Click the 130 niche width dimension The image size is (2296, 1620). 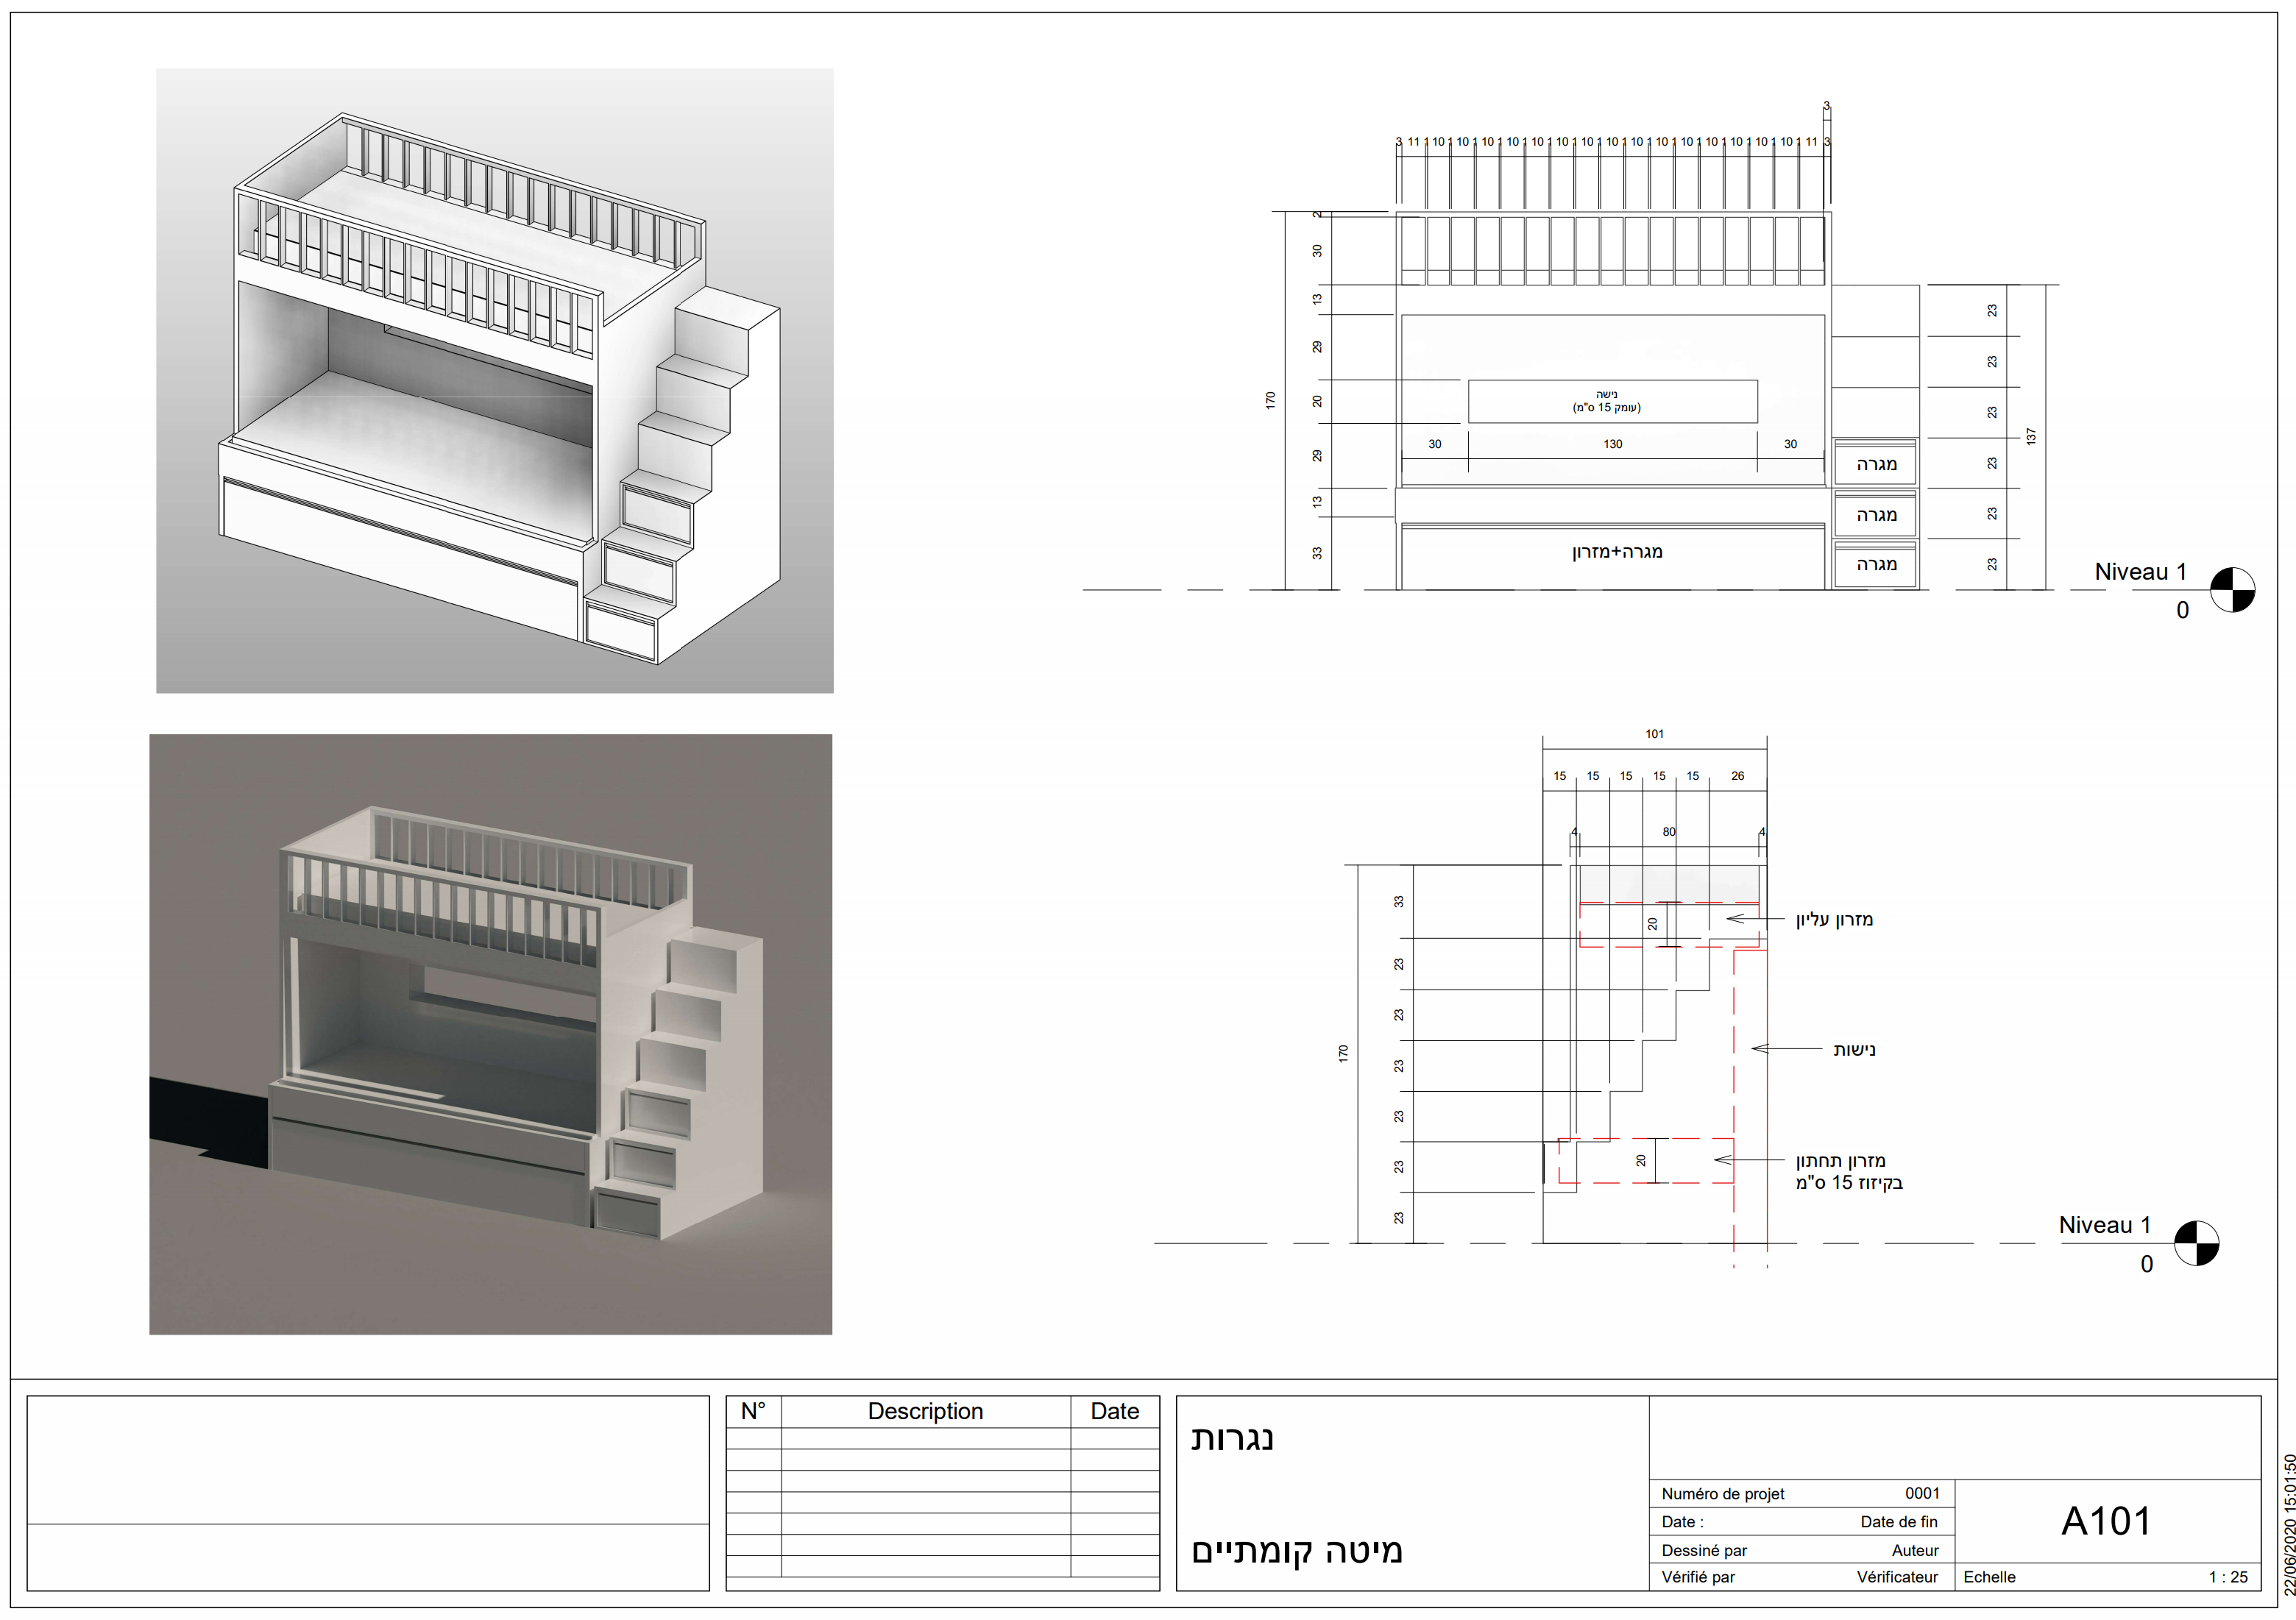[1612, 444]
